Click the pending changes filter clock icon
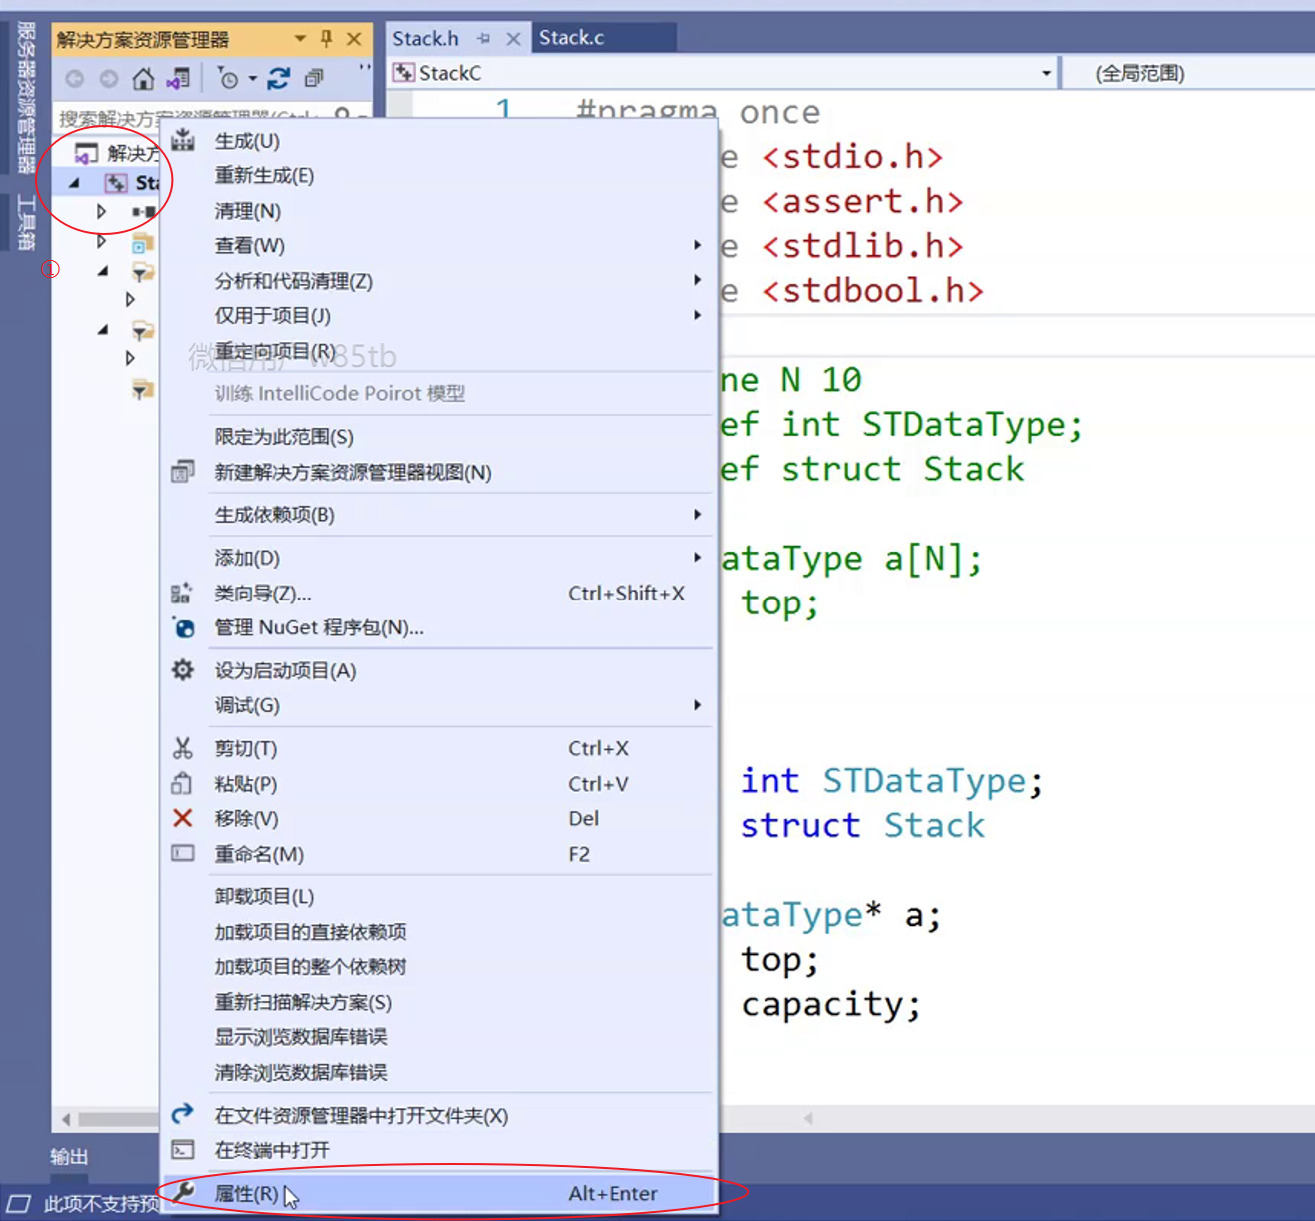Image resolution: width=1315 pixels, height=1221 pixels. click(x=228, y=78)
